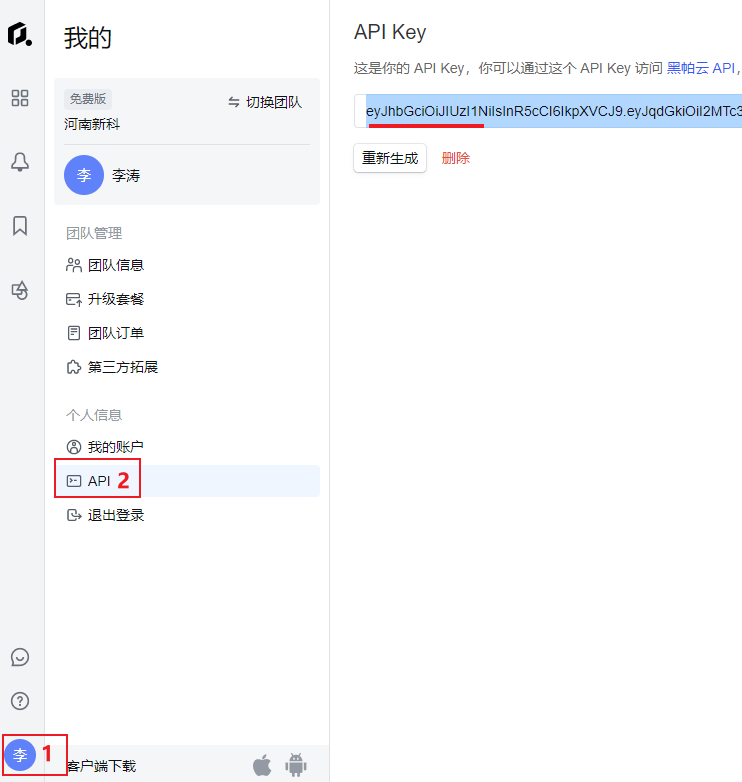Click the bottom-left user avatar 李

pos(20,755)
